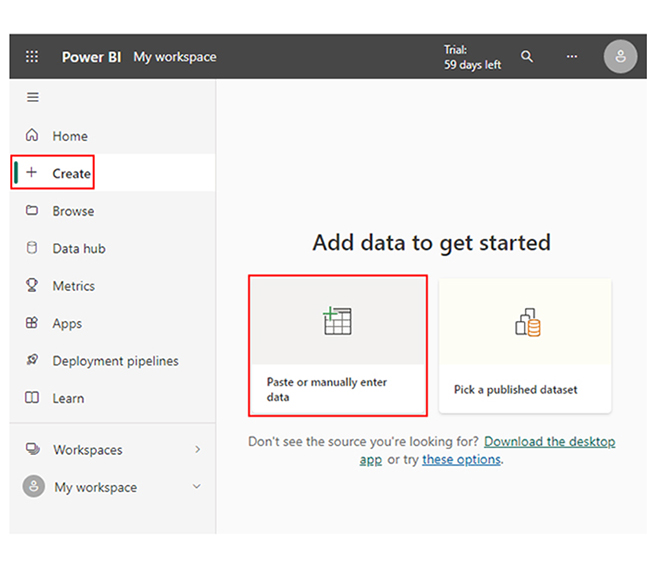Click My workspace in the header

[x=175, y=57]
